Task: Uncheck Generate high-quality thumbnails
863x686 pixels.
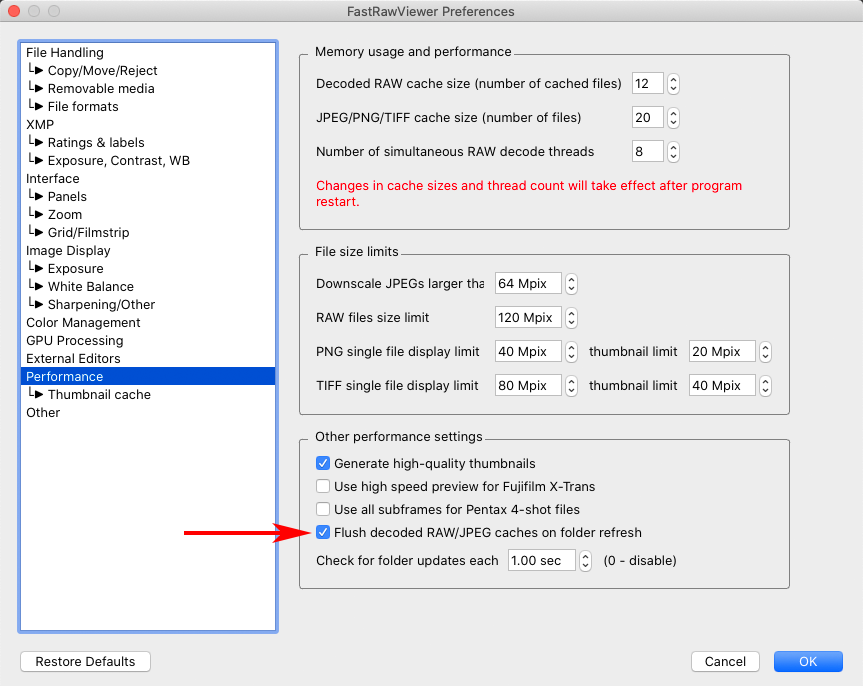Action: click(323, 464)
